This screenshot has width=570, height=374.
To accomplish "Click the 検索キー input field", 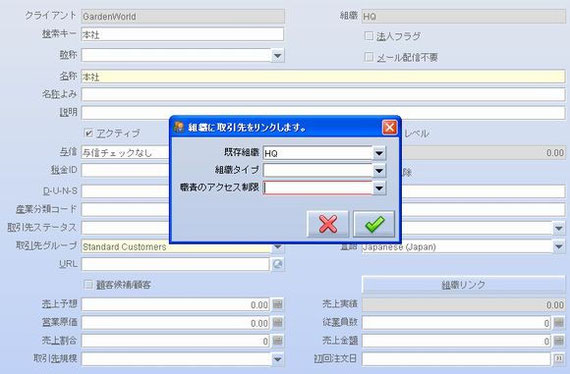I will pos(182,35).
